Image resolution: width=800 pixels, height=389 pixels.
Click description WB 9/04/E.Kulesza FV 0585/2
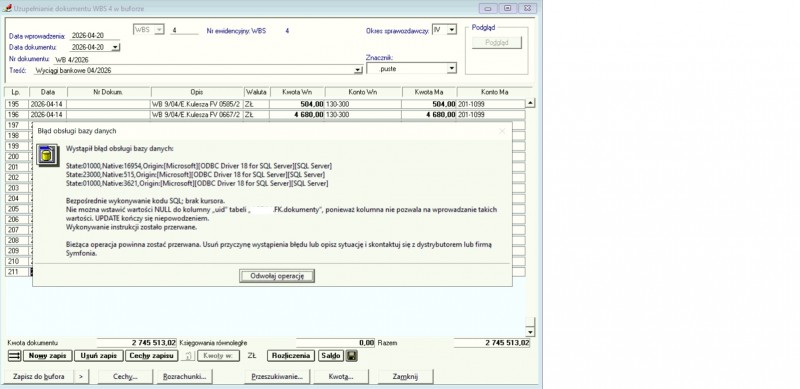point(197,104)
